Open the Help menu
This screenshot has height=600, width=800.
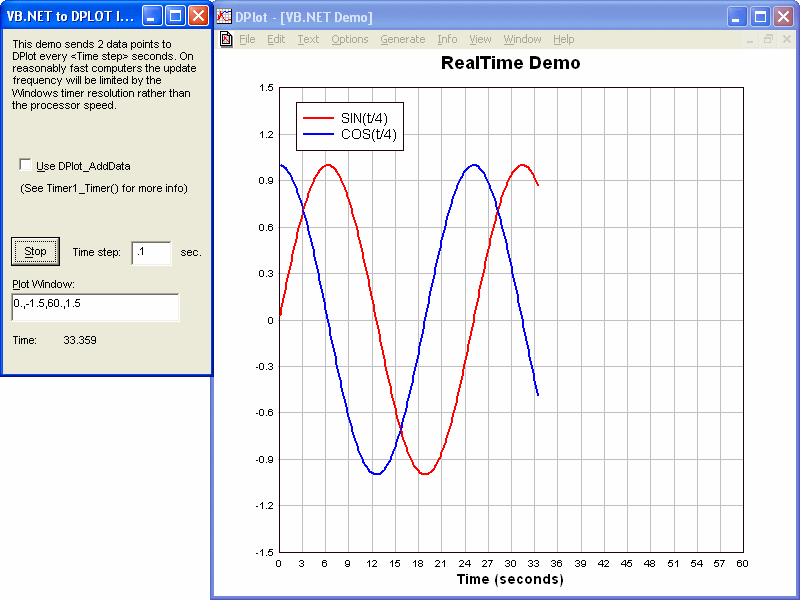(x=564, y=40)
